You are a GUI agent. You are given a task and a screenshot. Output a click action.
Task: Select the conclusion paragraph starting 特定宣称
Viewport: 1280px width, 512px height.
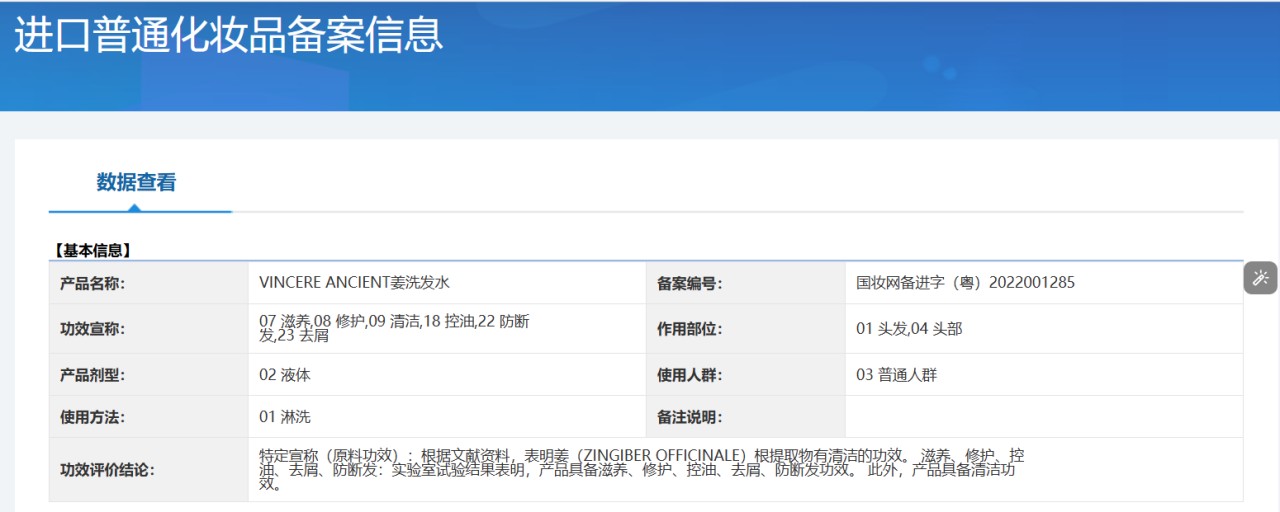(x=641, y=469)
